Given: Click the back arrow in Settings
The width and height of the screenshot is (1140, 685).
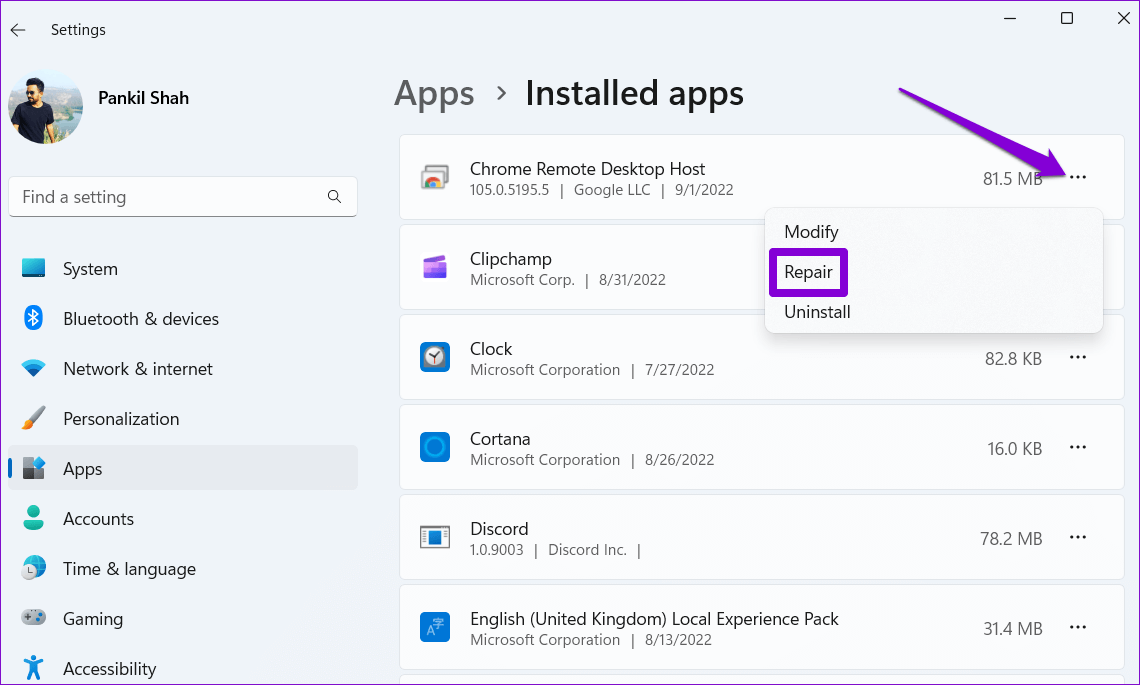Looking at the screenshot, I should 18,30.
